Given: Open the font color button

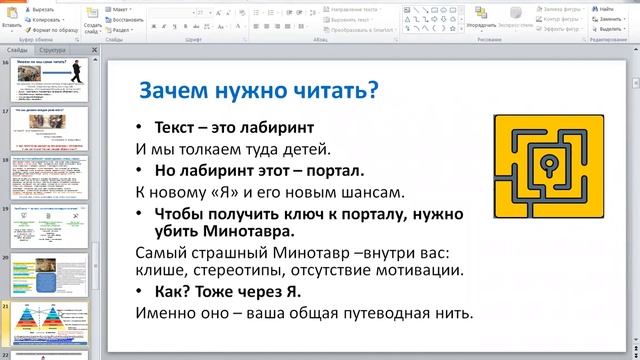Looking at the screenshot, I should point(240,27).
